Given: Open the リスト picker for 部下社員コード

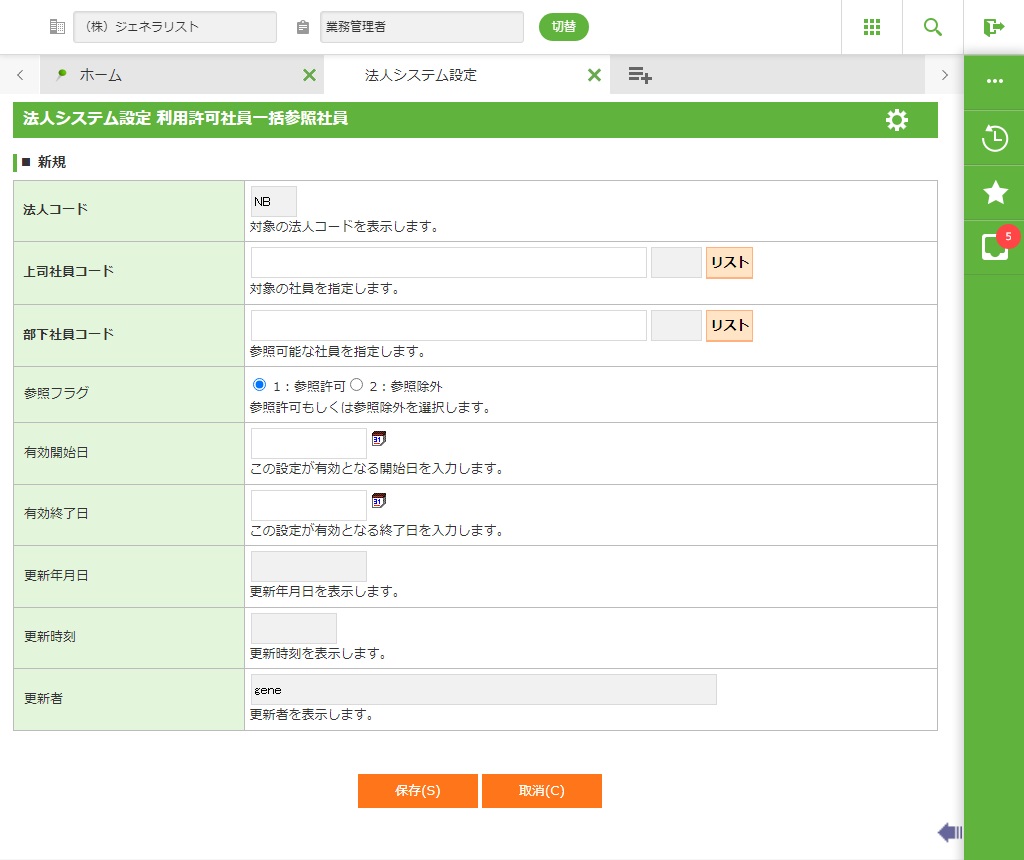Looking at the screenshot, I should (729, 325).
